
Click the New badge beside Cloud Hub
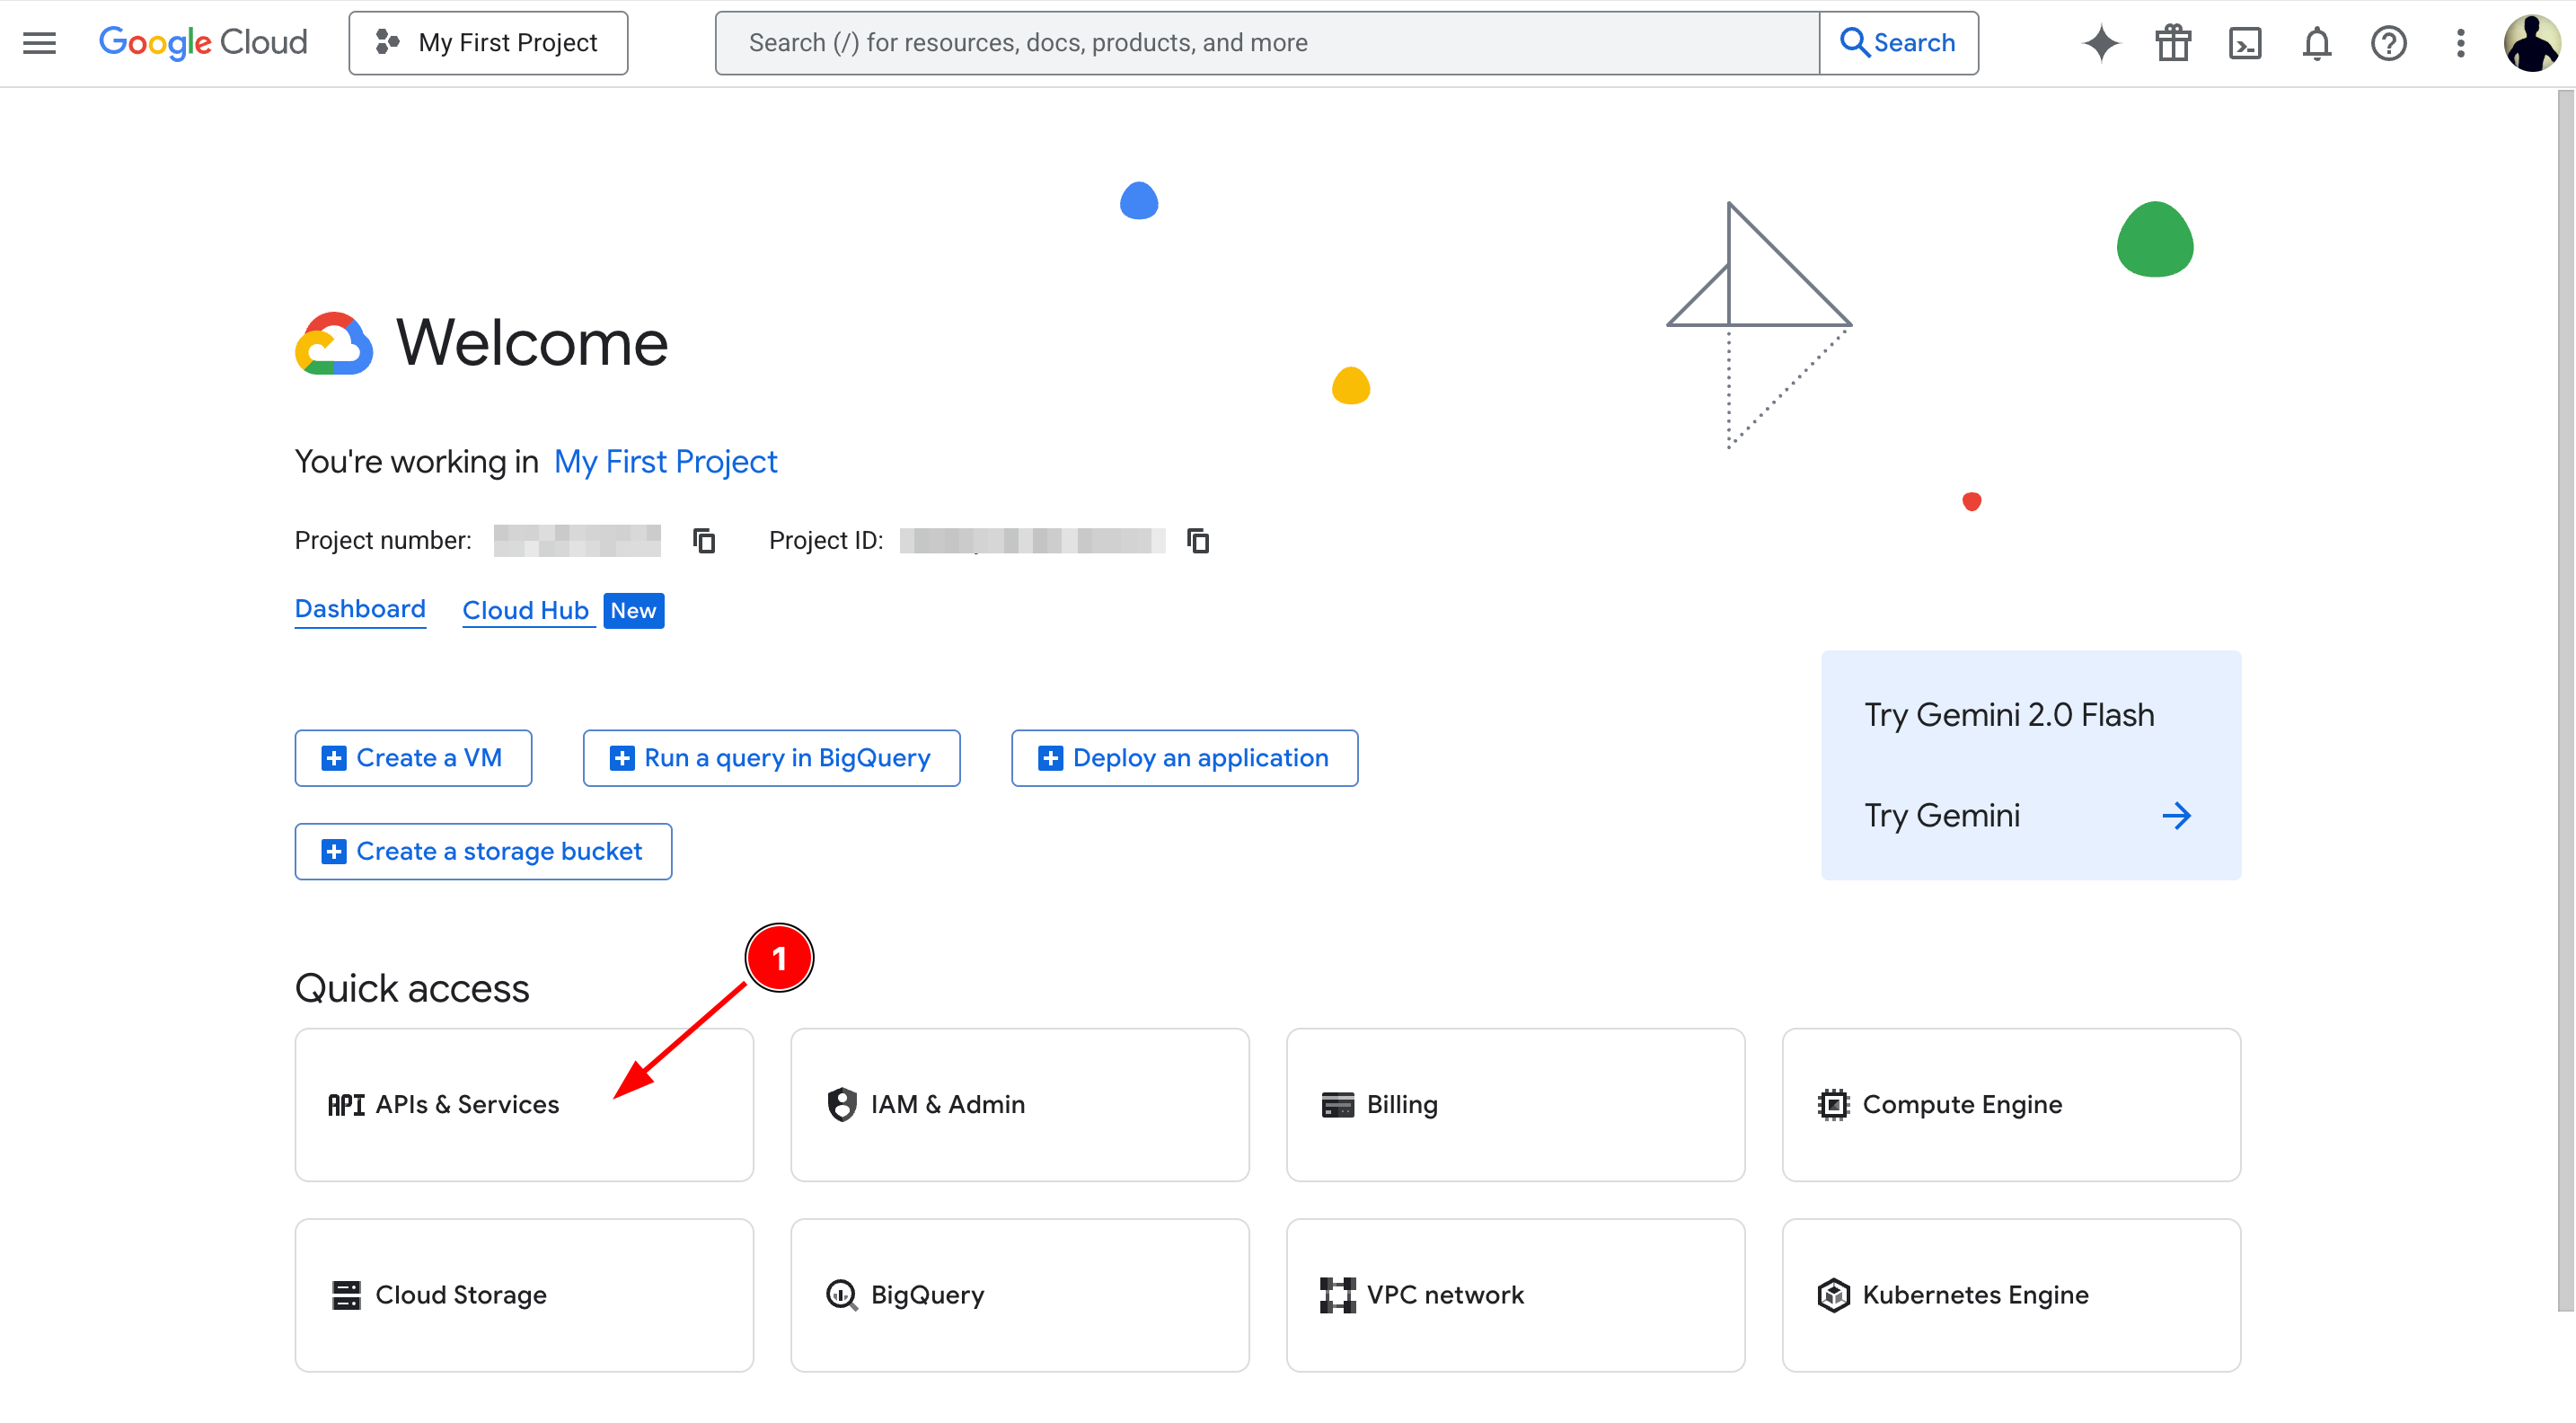coord(633,610)
